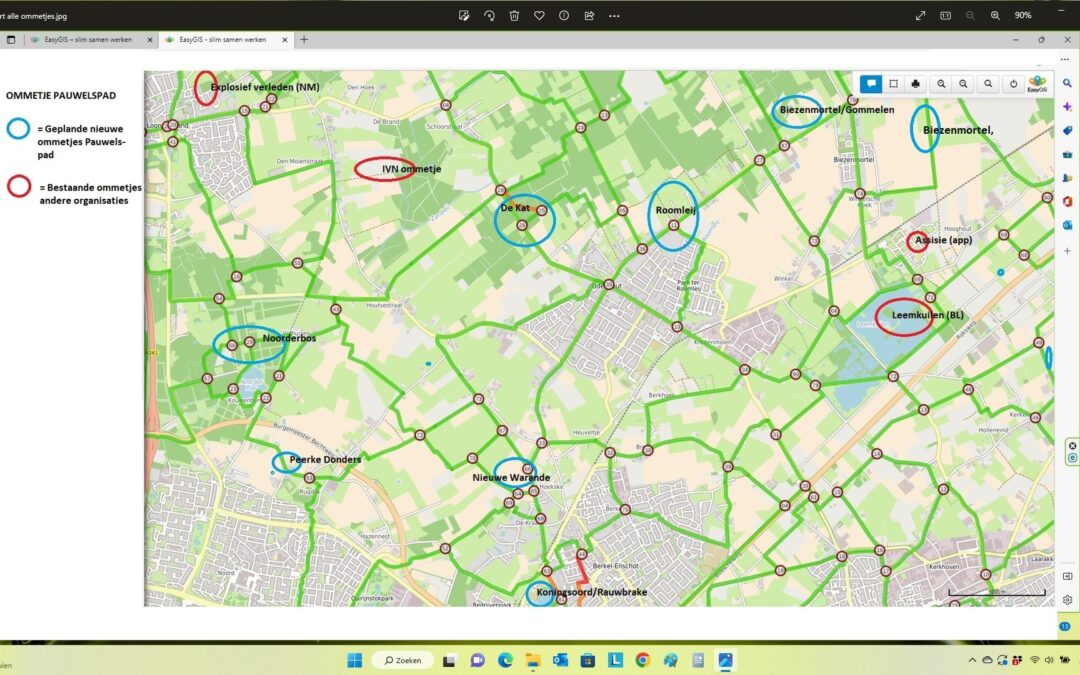Image resolution: width=1080 pixels, height=675 pixels.
Task: Open the 90% zoom level dropdown
Action: 1023,15
